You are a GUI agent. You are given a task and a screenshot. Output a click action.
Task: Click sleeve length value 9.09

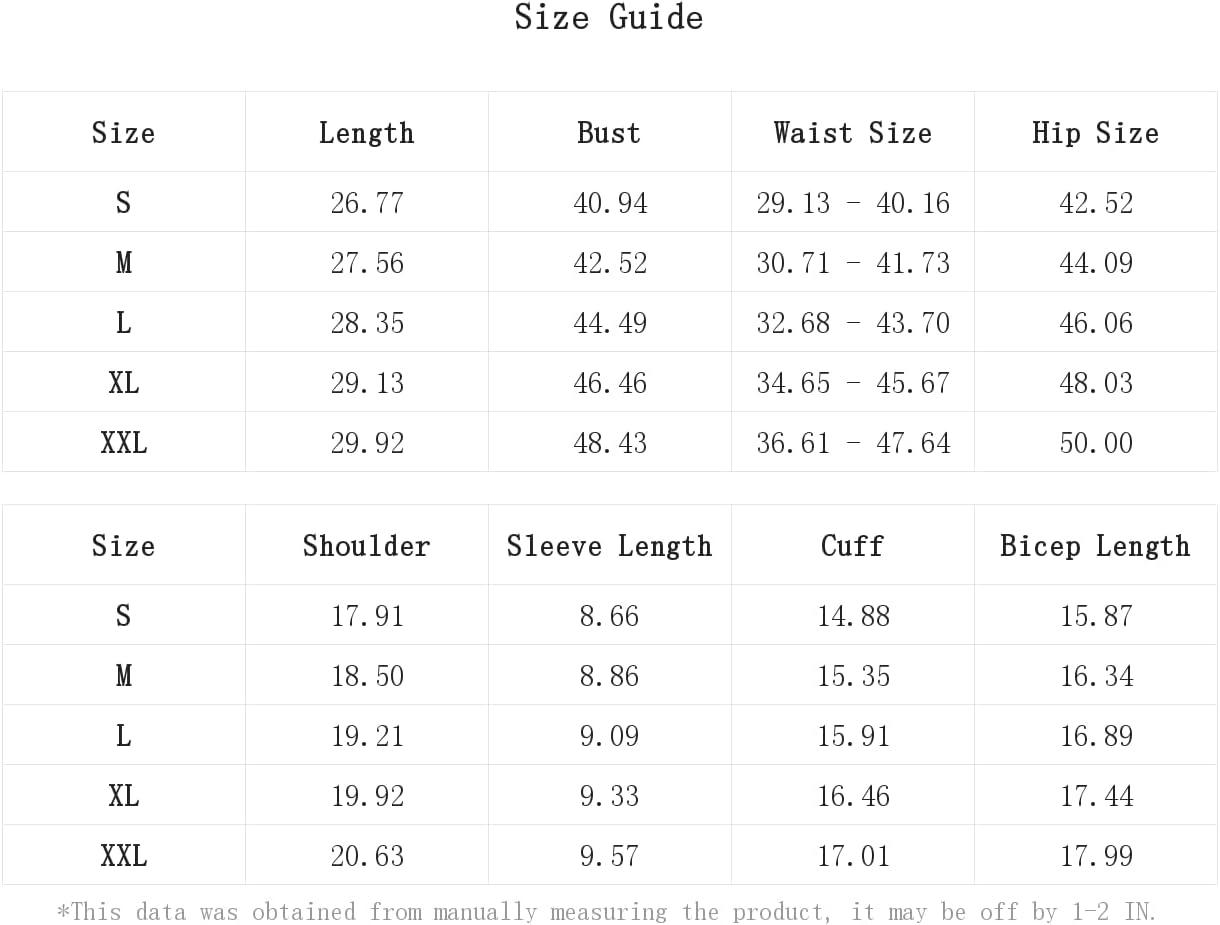609,736
